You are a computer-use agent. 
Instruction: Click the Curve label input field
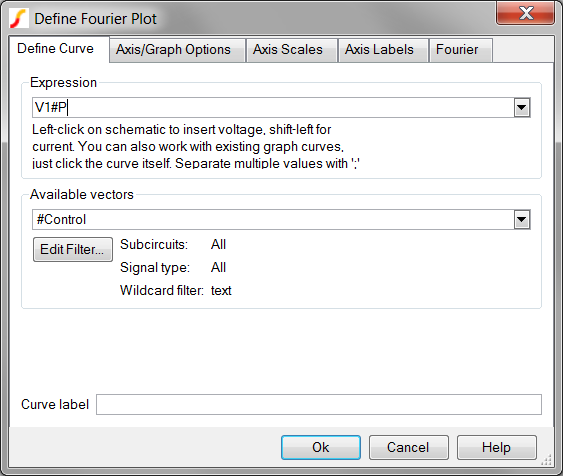pyautogui.click(x=319, y=405)
